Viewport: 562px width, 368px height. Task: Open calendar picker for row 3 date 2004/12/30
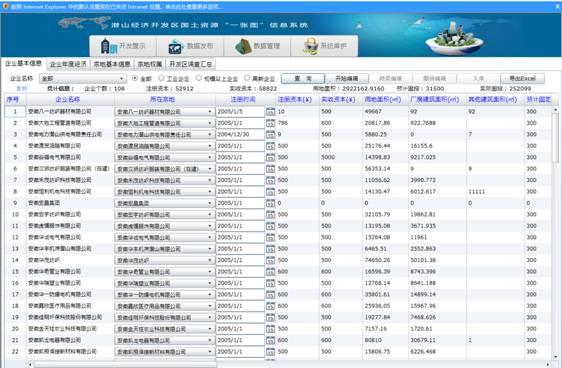point(270,135)
